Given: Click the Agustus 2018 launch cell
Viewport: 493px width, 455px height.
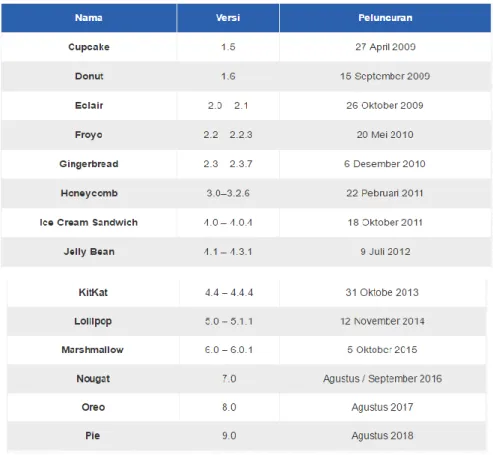Looking at the screenshot, I should 382,436.
